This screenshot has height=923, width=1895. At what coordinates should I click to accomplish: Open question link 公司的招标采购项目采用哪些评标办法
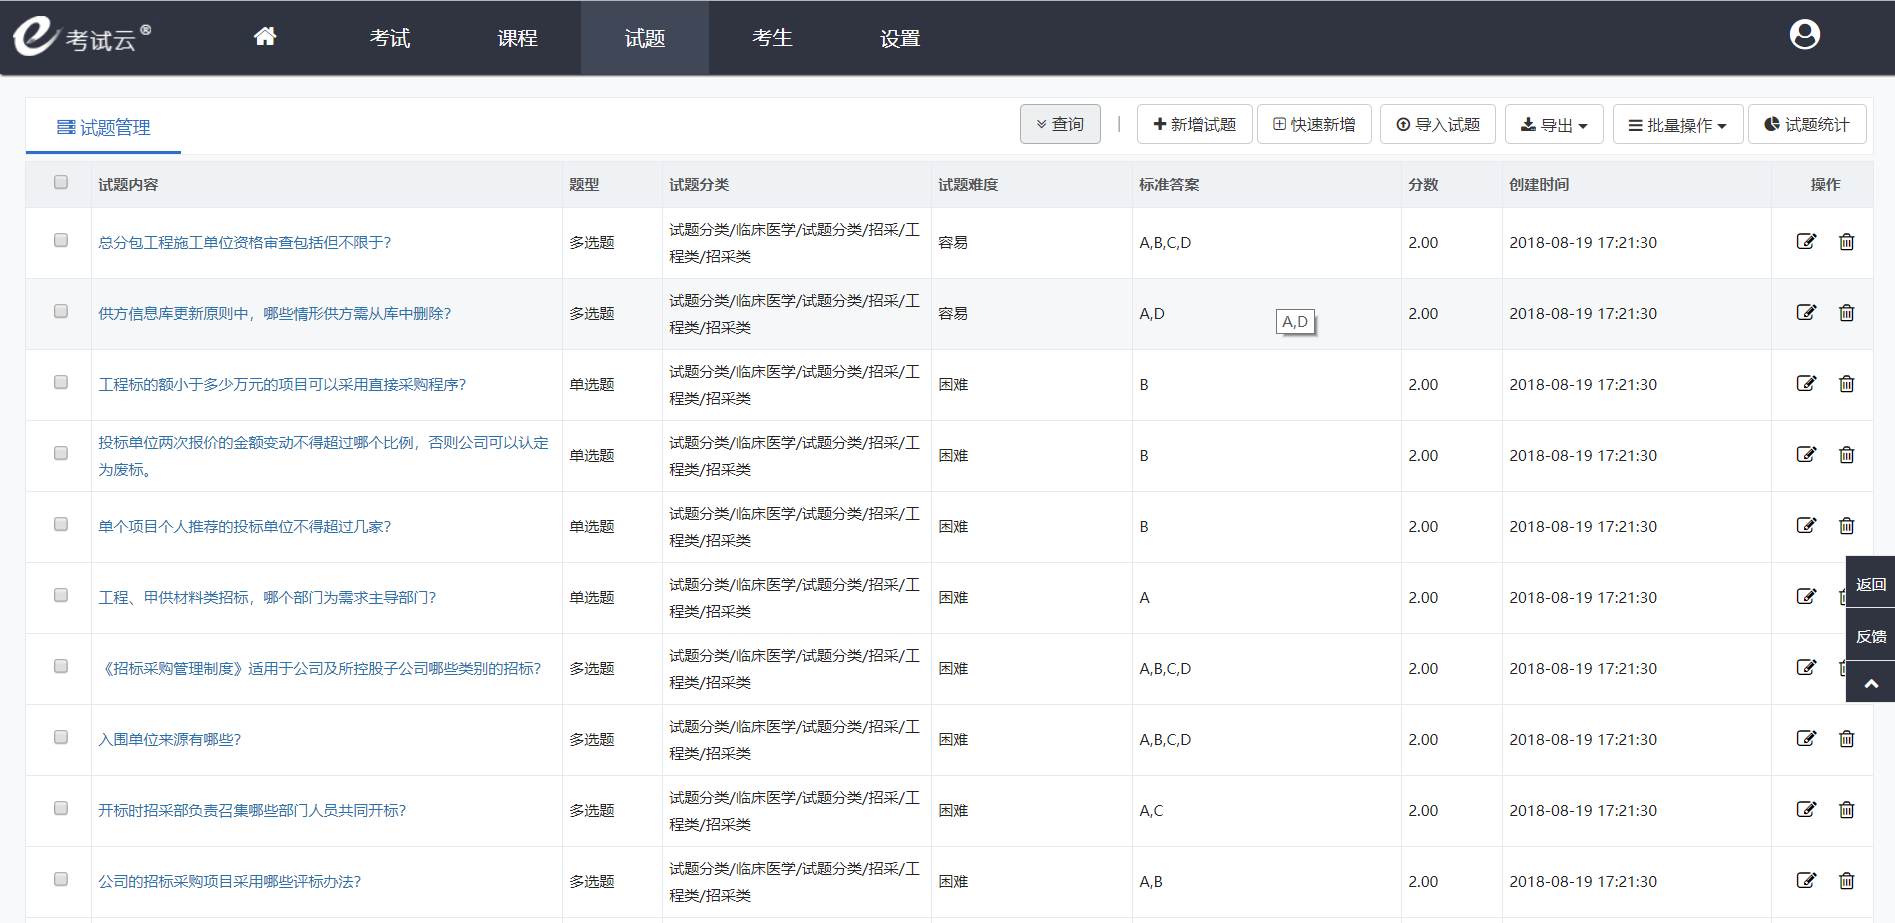pyautogui.click(x=229, y=881)
